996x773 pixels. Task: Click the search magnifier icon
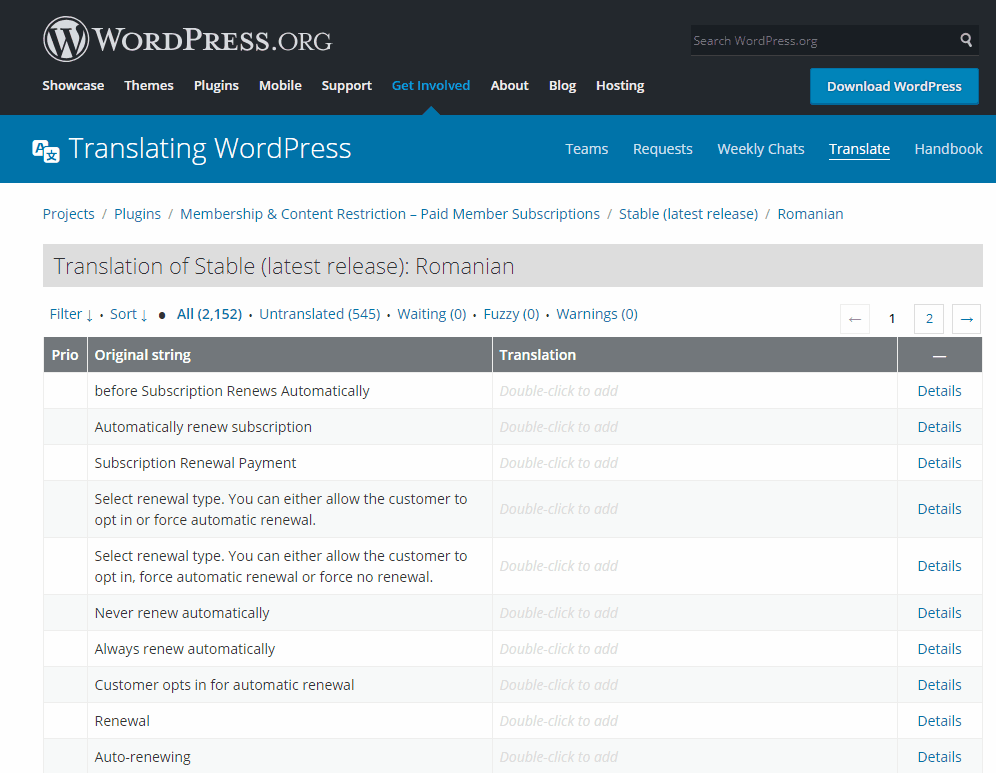966,40
